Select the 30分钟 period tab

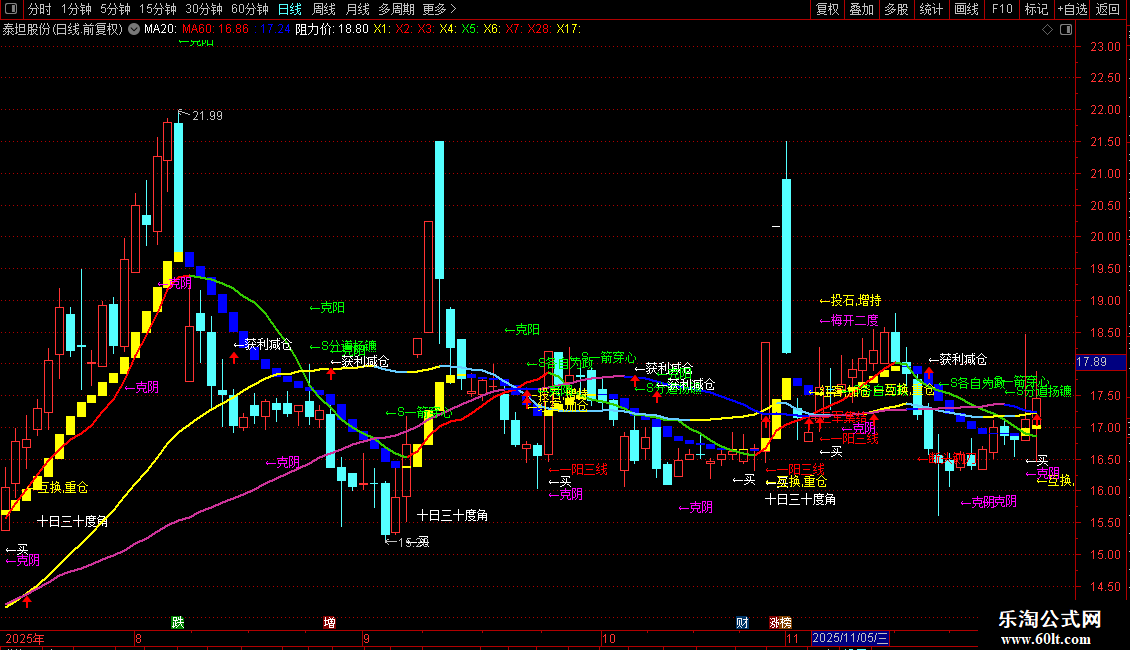pos(203,9)
